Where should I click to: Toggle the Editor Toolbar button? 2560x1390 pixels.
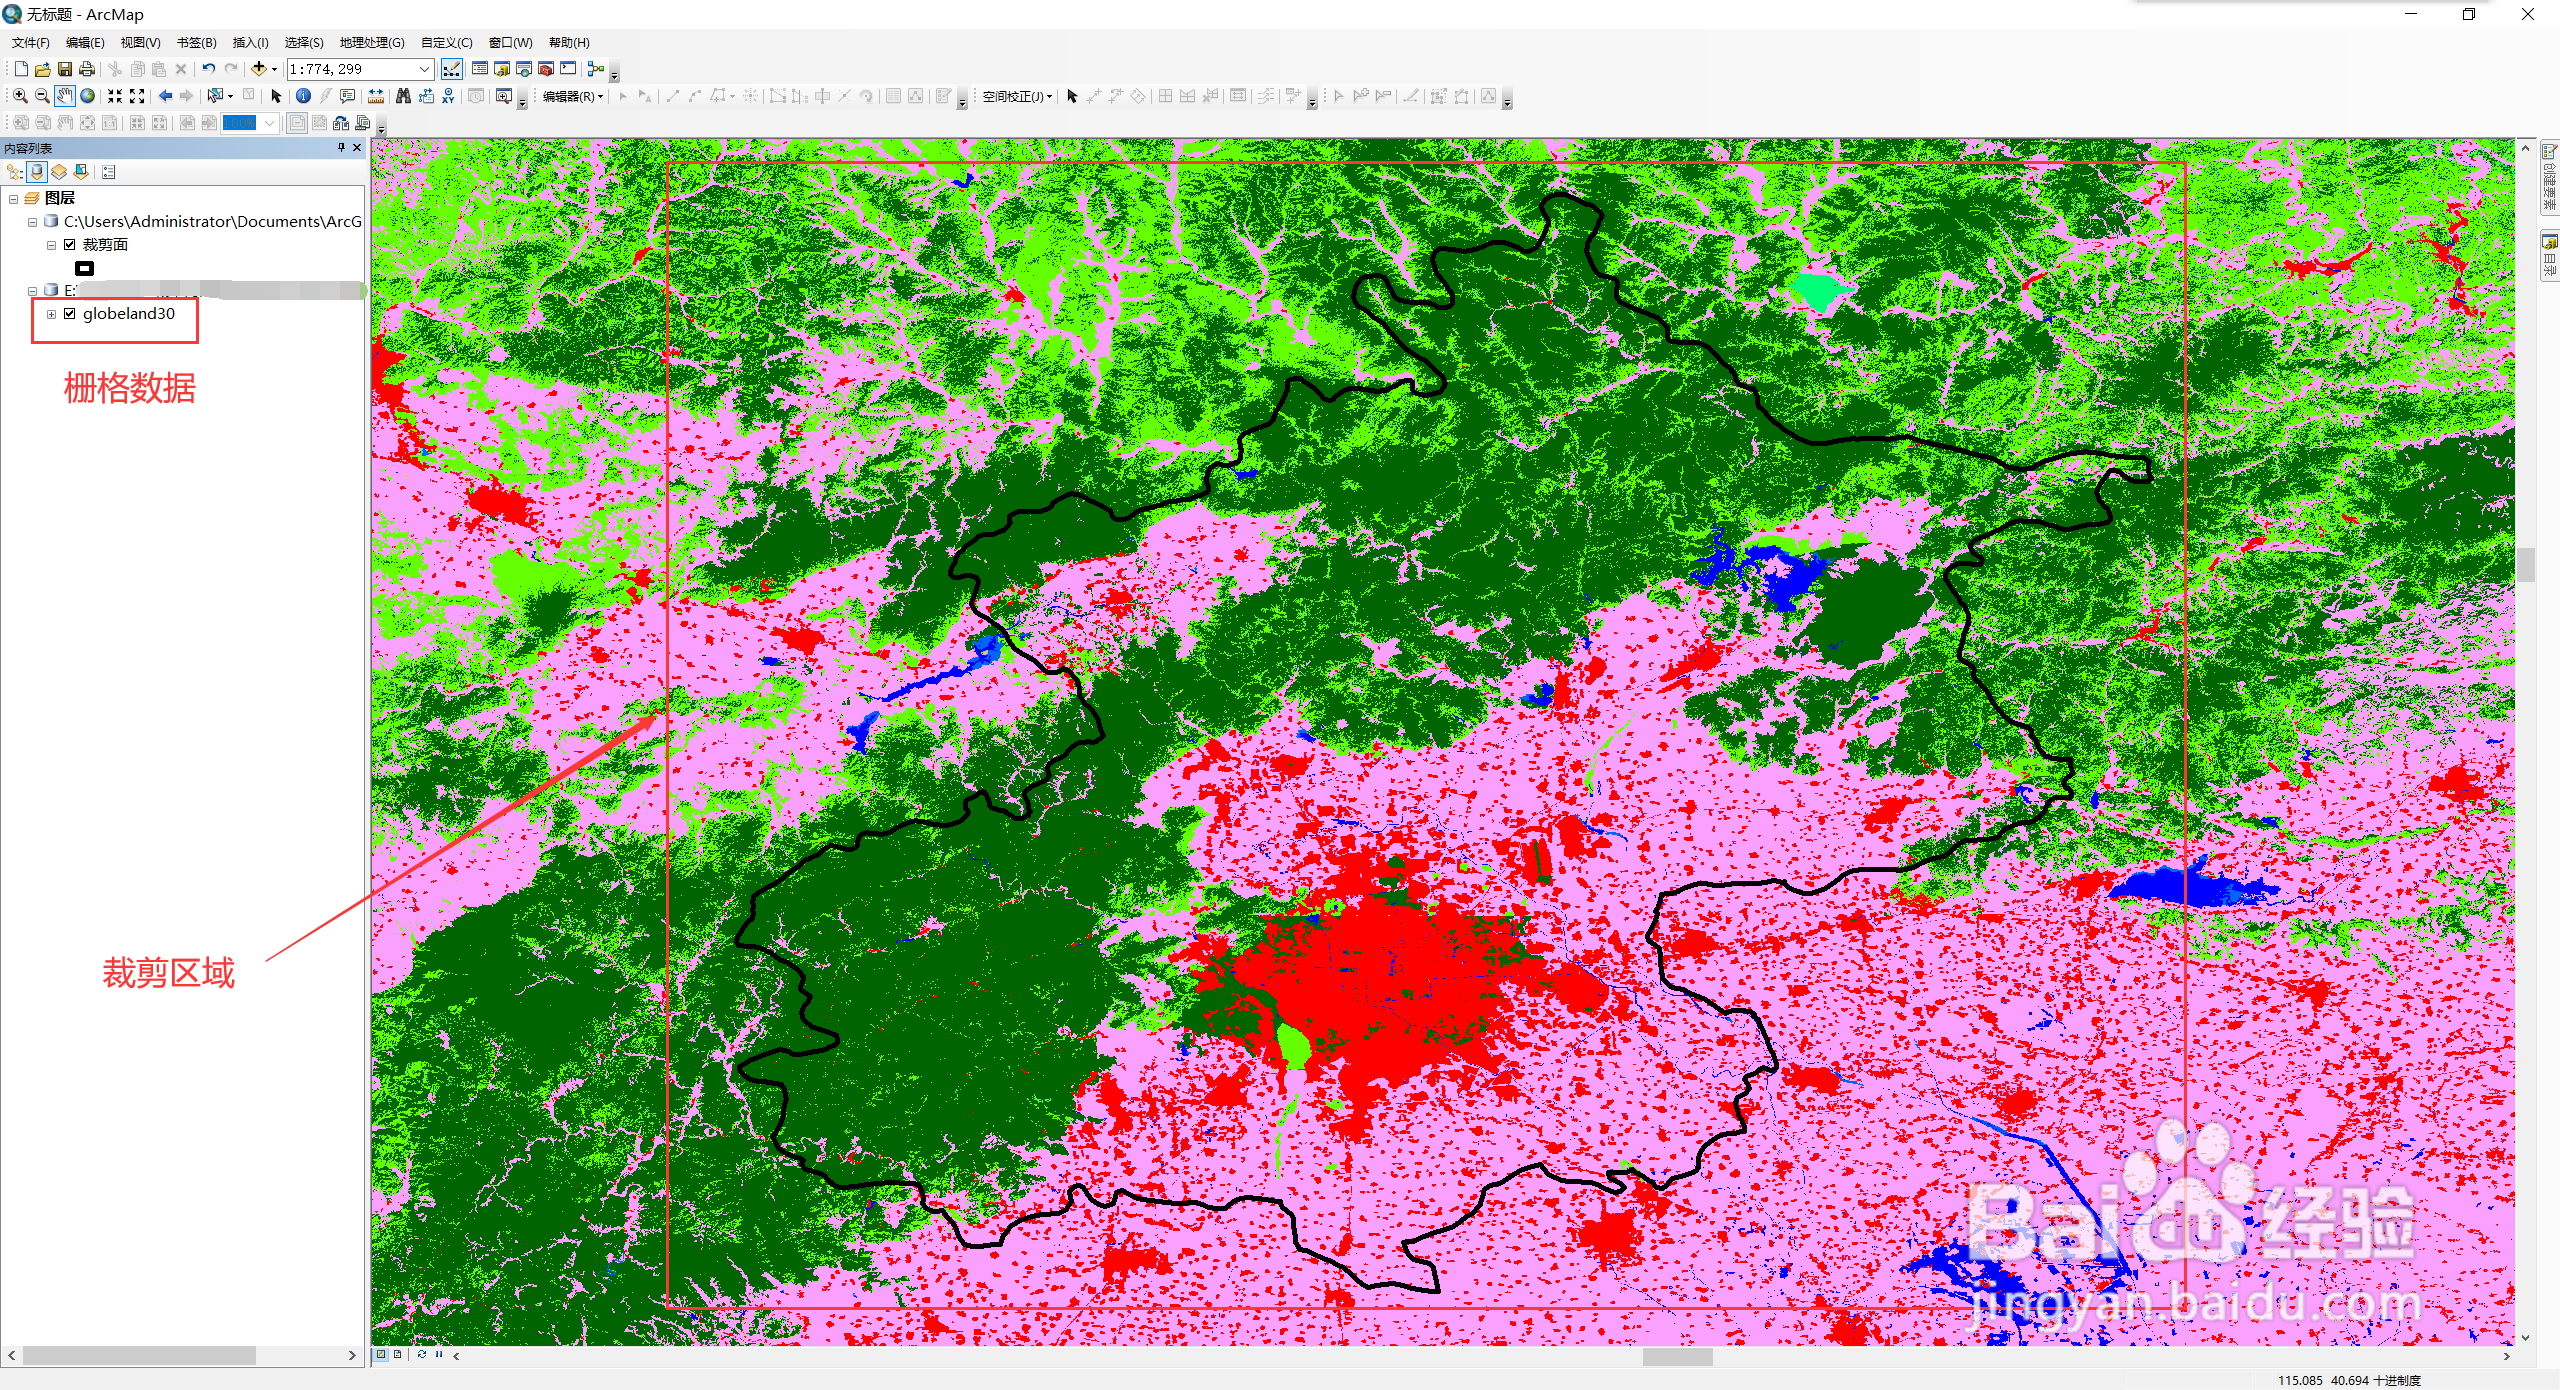[452, 69]
